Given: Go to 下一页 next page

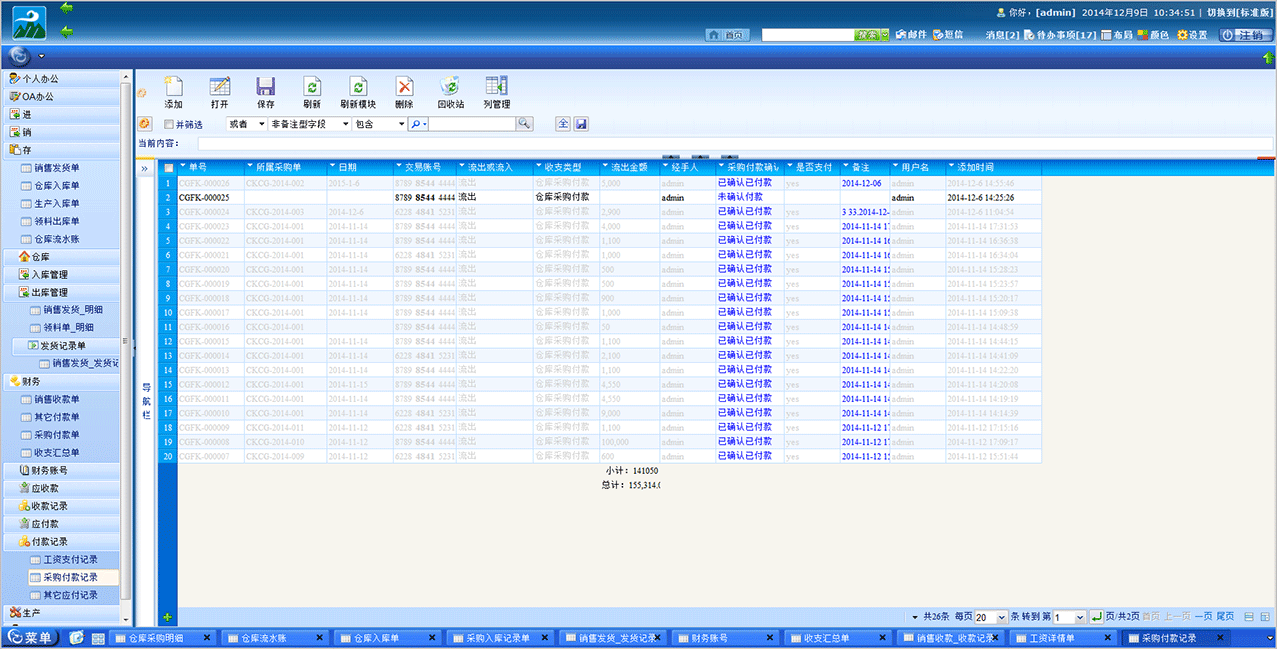Looking at the screenshot, I should pos(1203,617).
